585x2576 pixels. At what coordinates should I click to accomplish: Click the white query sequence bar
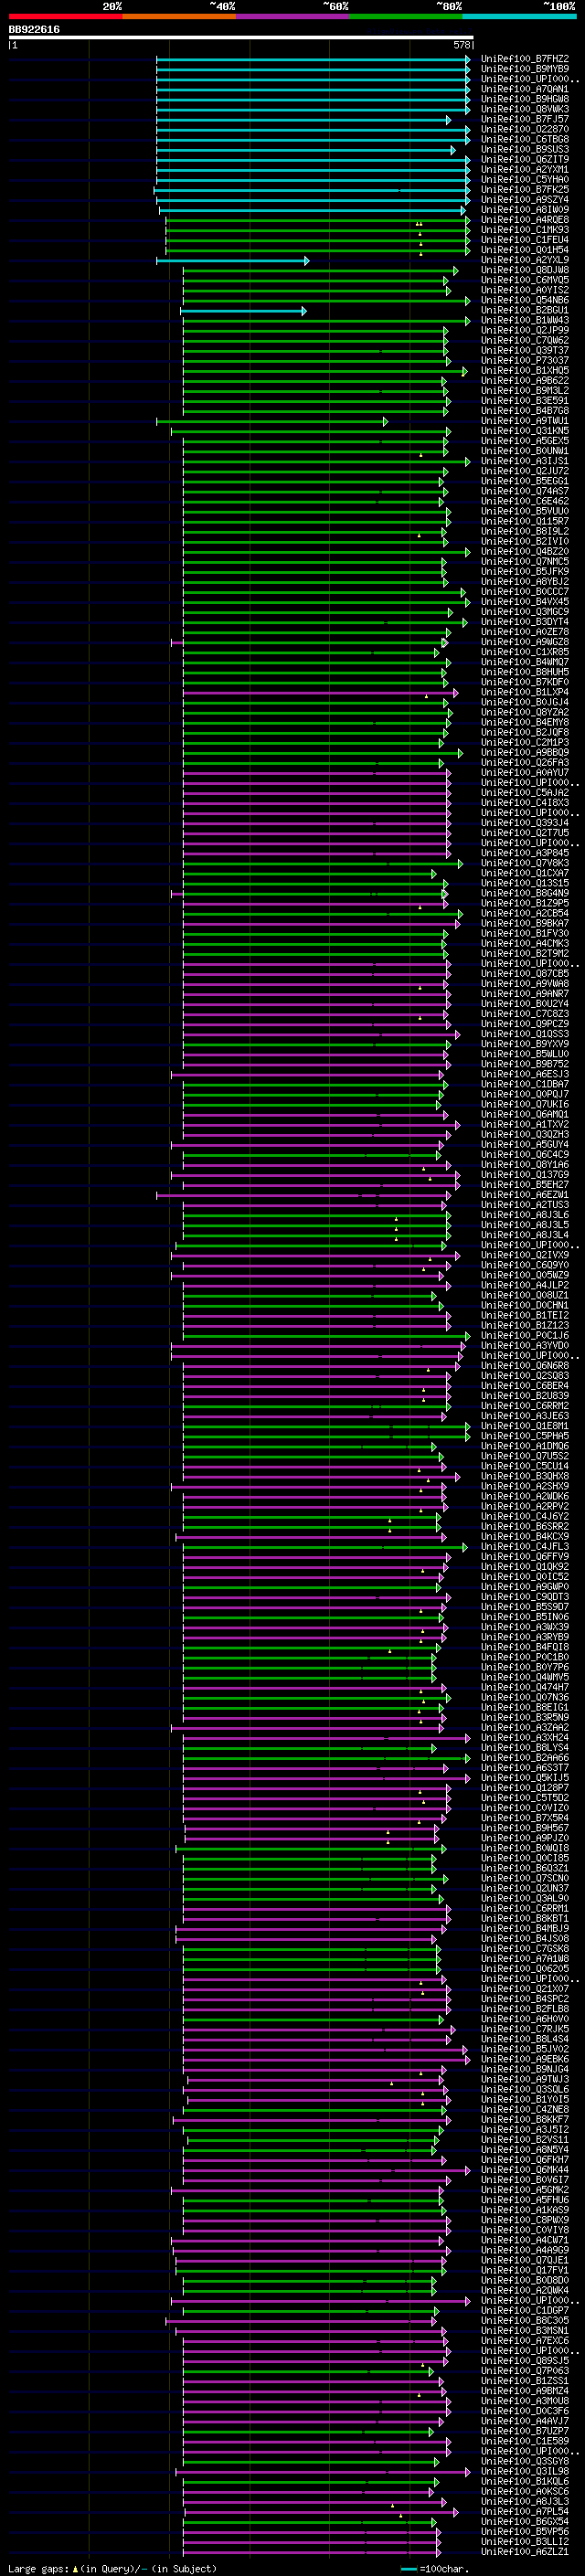241,37
